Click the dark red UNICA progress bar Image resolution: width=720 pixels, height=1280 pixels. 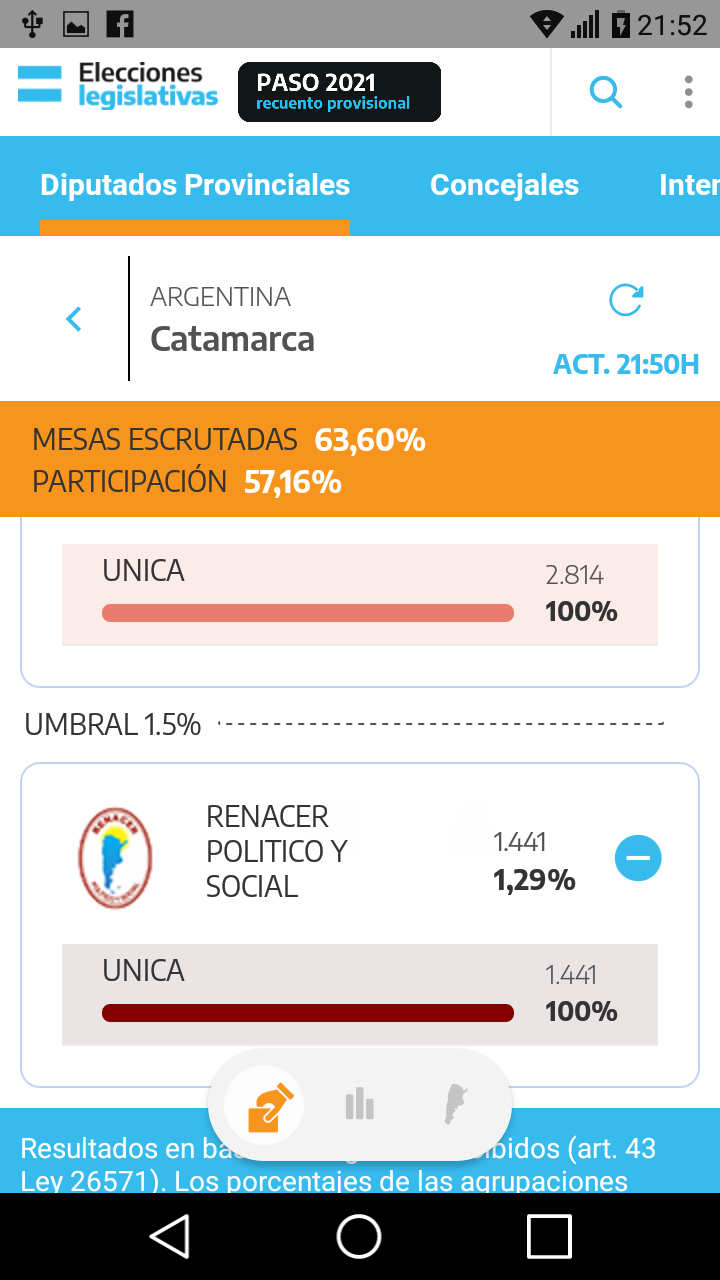[308, 1013]
